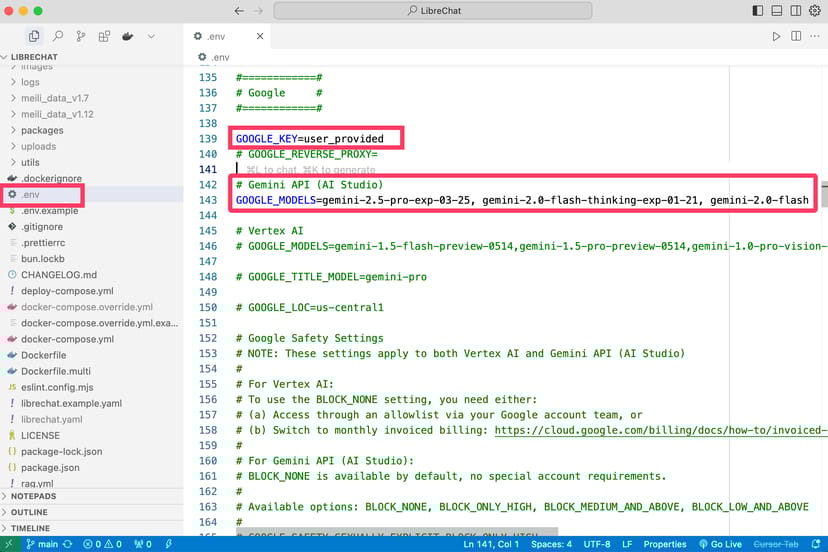Open the settings gear in title bar

point(815,10)
